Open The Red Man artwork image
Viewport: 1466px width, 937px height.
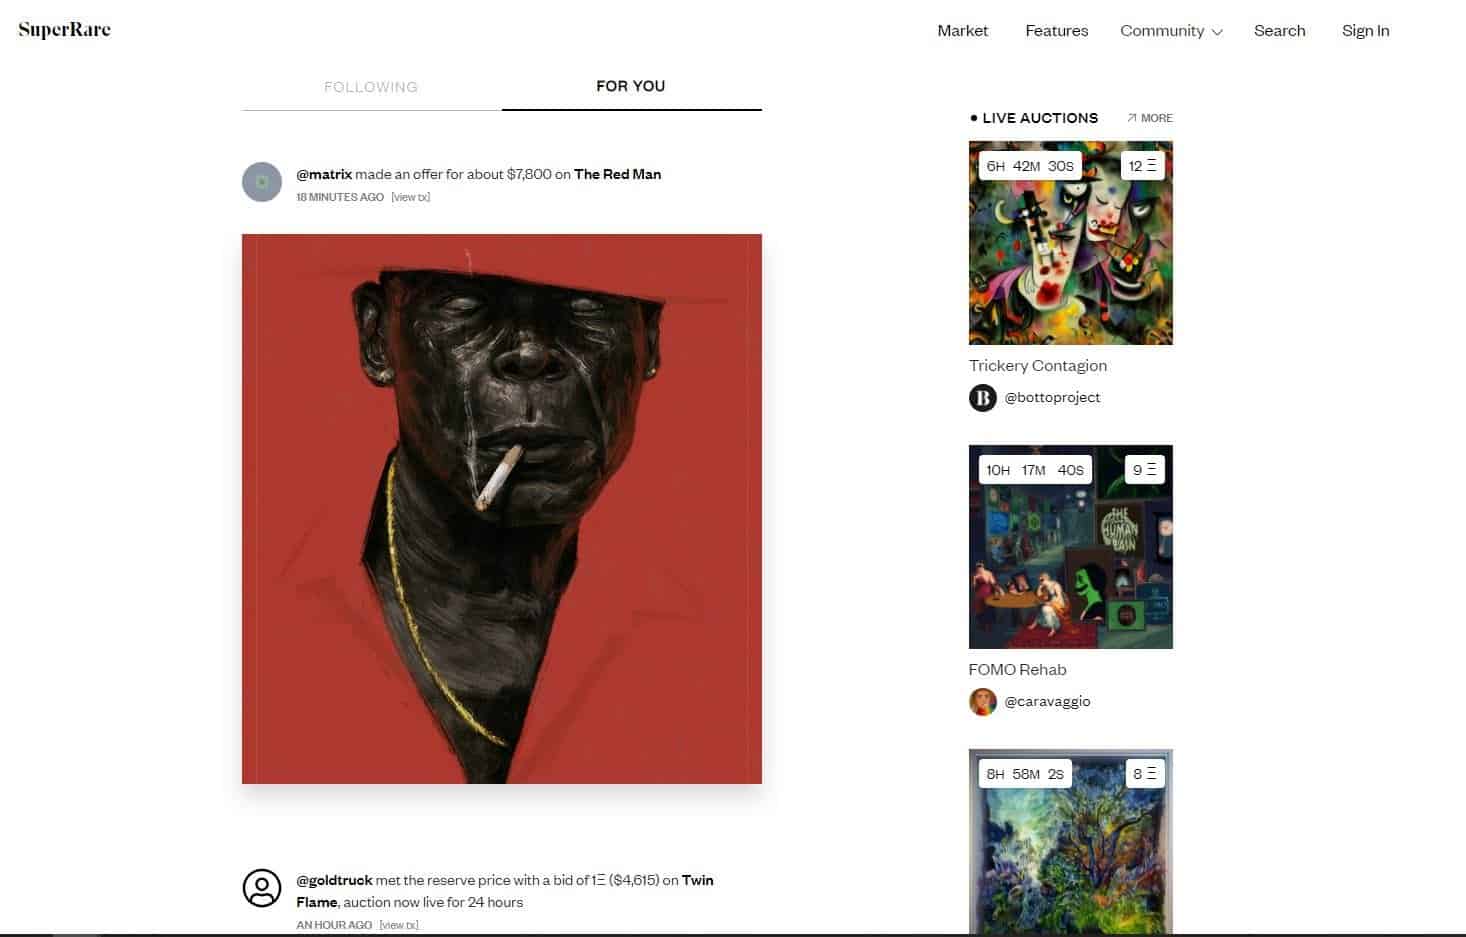(x=502, y=509)
